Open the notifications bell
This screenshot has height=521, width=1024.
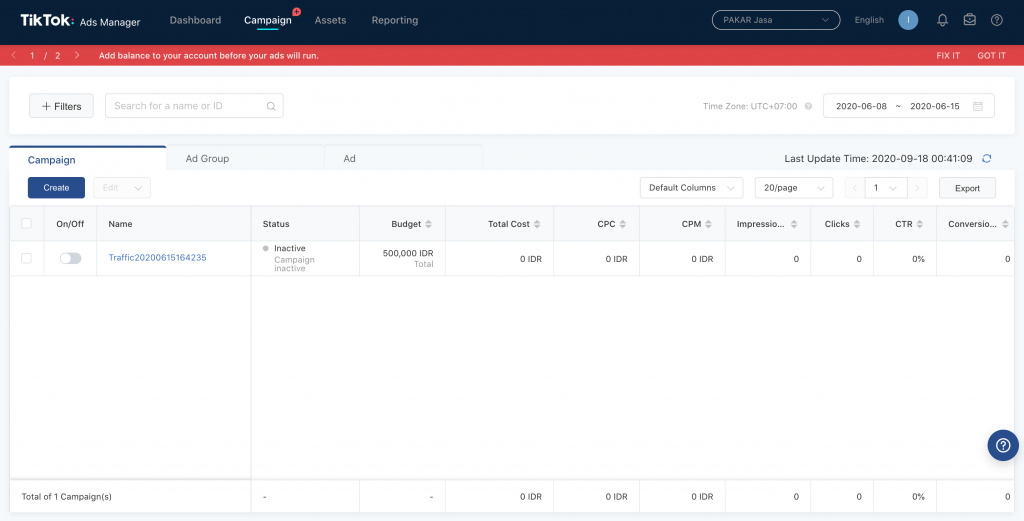pyautogui.click(x=942, y=20)
